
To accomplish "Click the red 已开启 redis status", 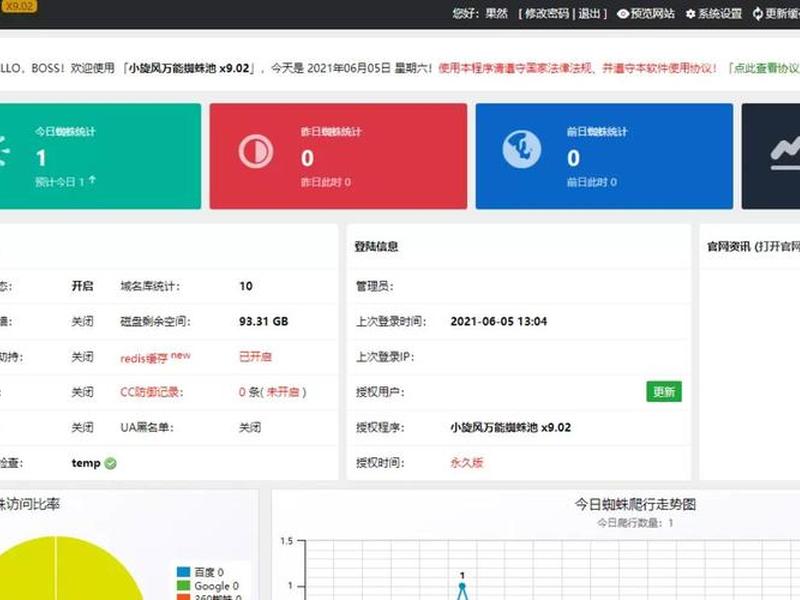I will pos(256,357).
